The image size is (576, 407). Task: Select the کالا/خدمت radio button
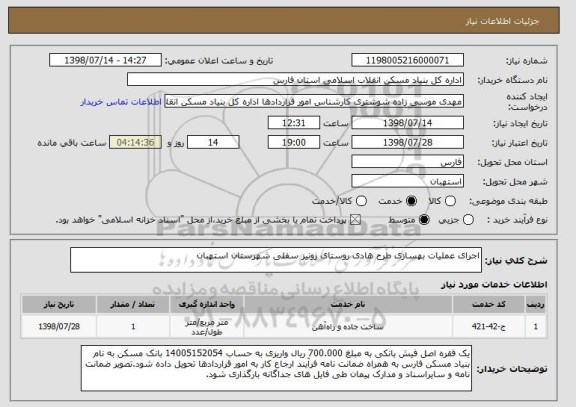[x=361, y=201]
